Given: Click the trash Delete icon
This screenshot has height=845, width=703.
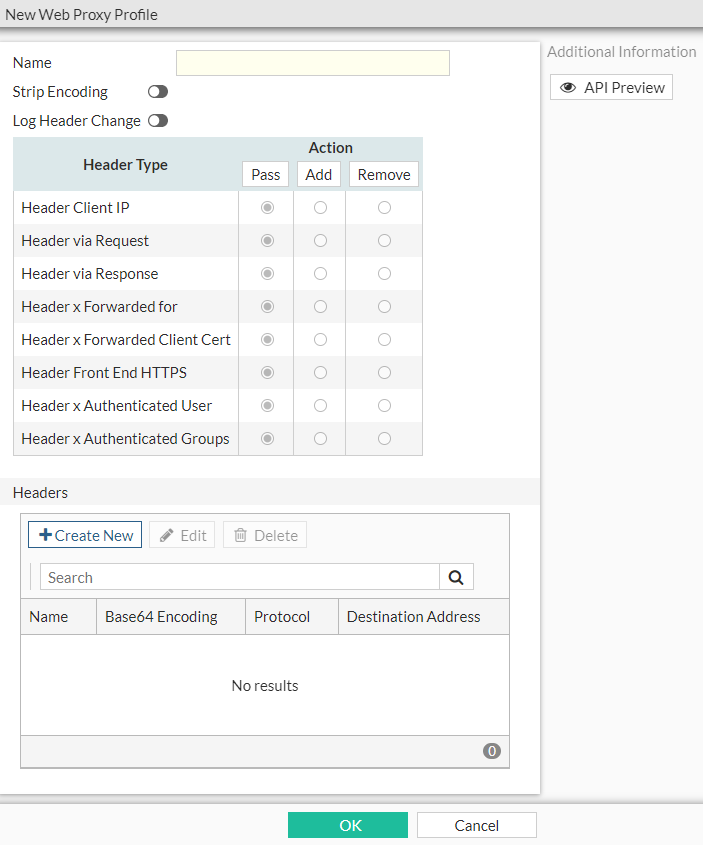Looking at the screenshot, I should coord(241,535).
